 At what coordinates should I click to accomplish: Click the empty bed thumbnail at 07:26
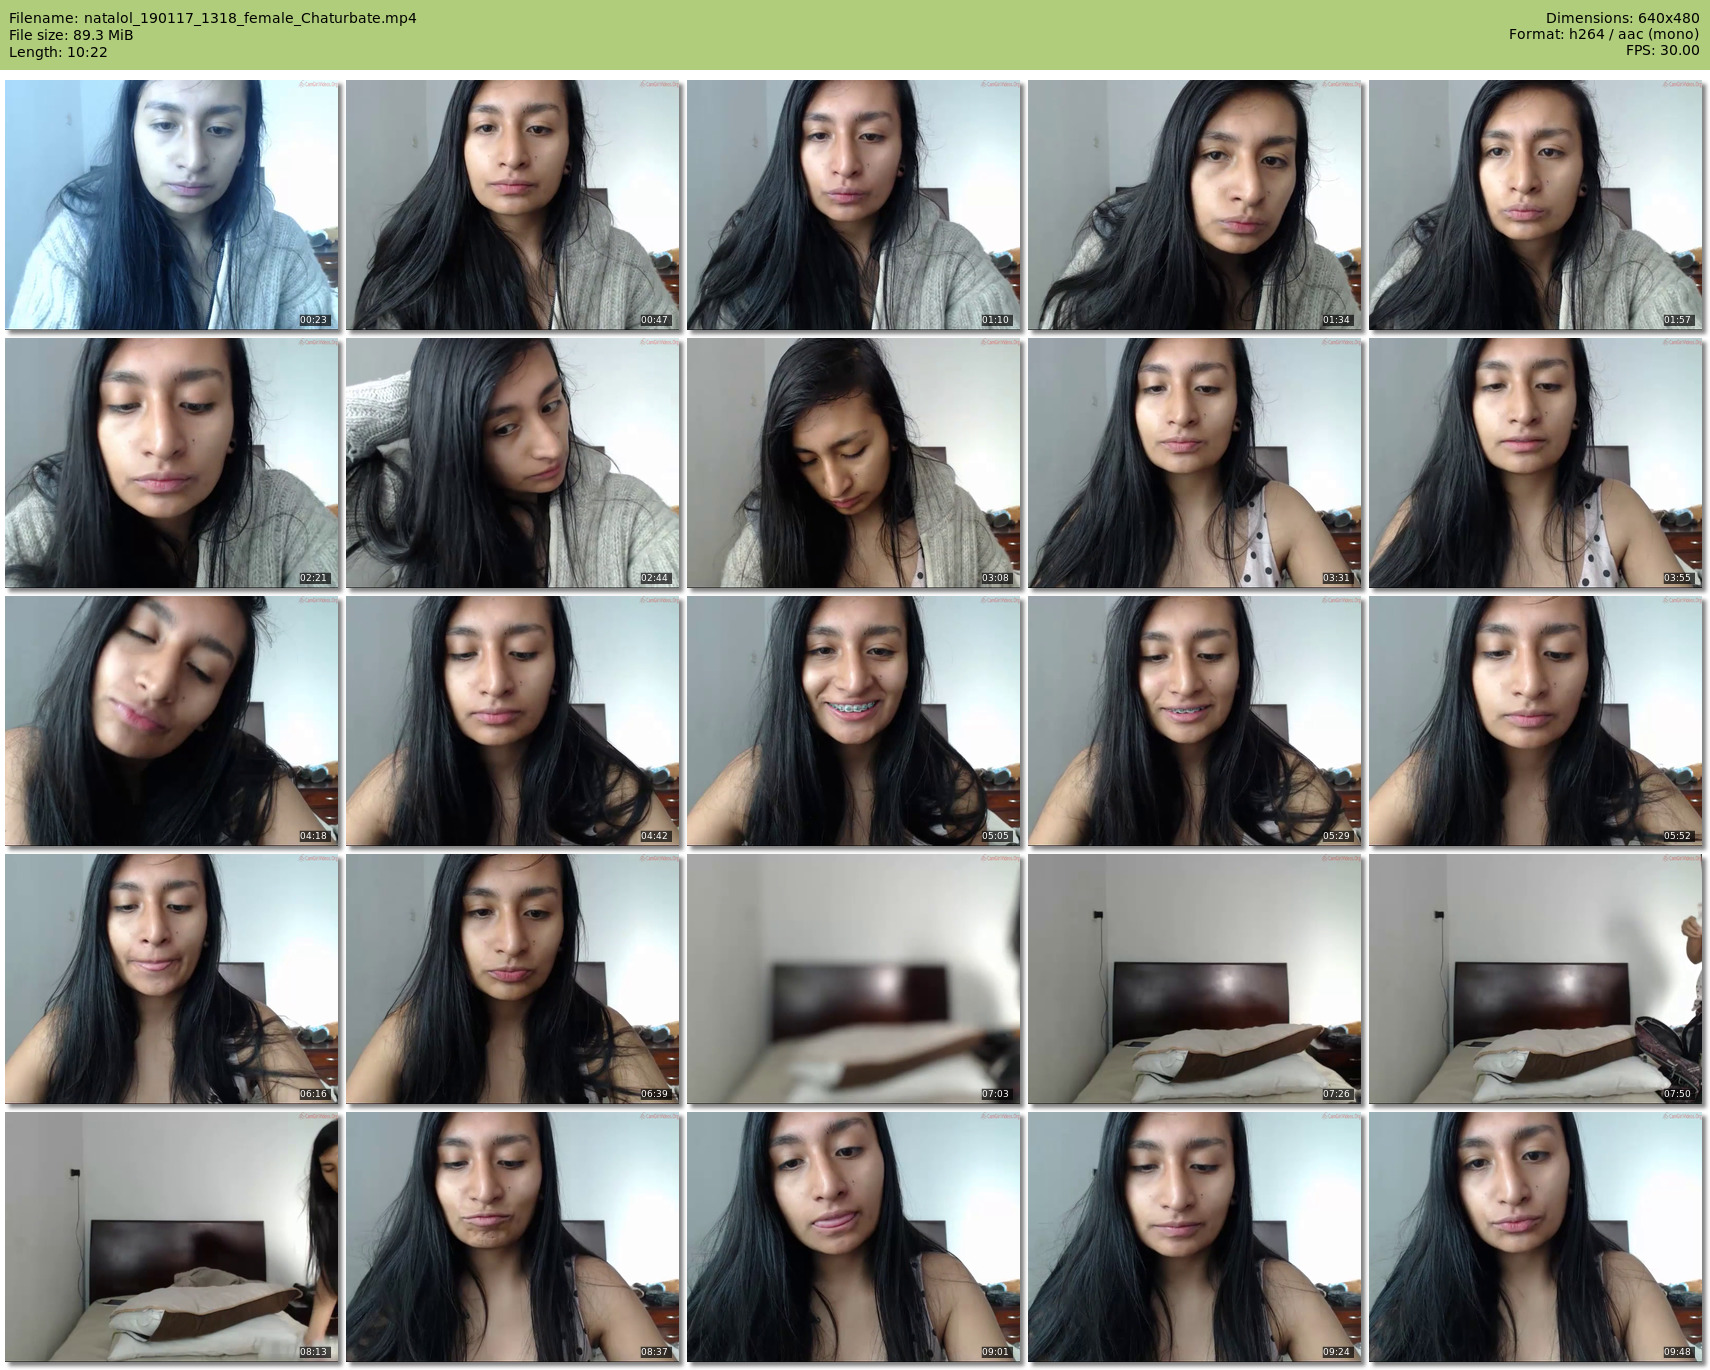1195,979
